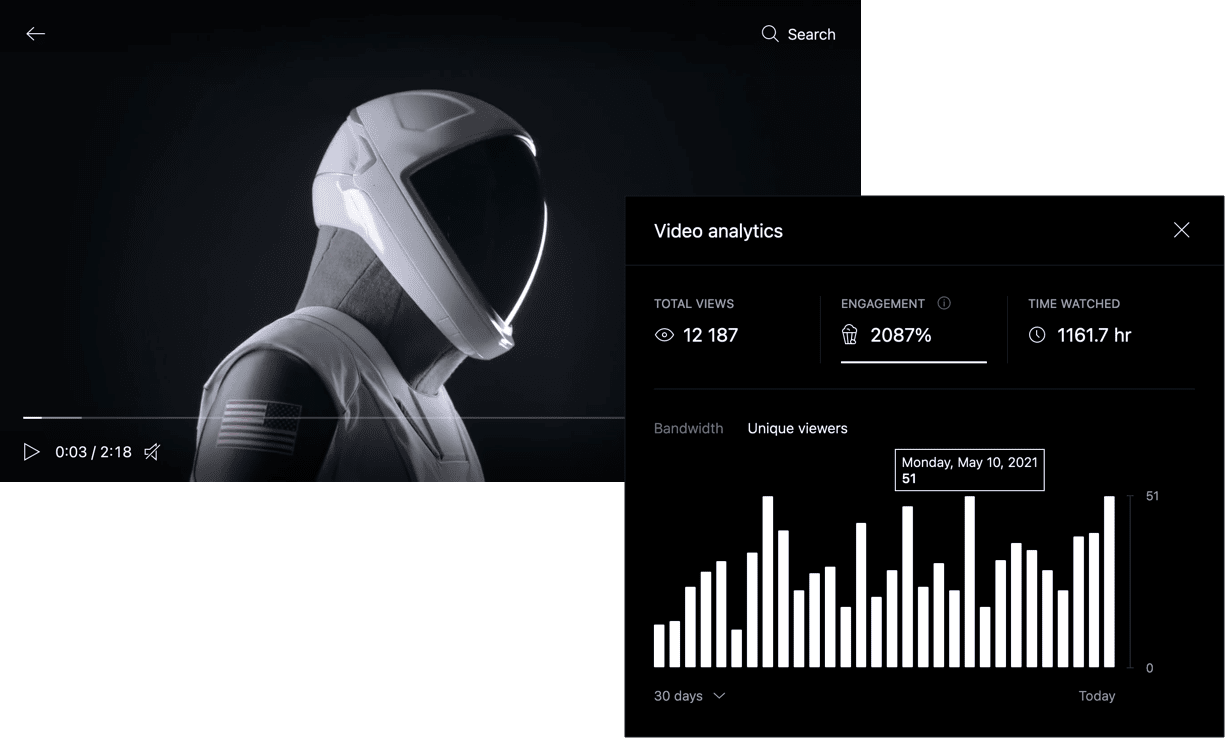Image resolution: width=1225 pixels, height=738 pixels.
Task: Click the Search text label
Action: [x=811, y=34]
